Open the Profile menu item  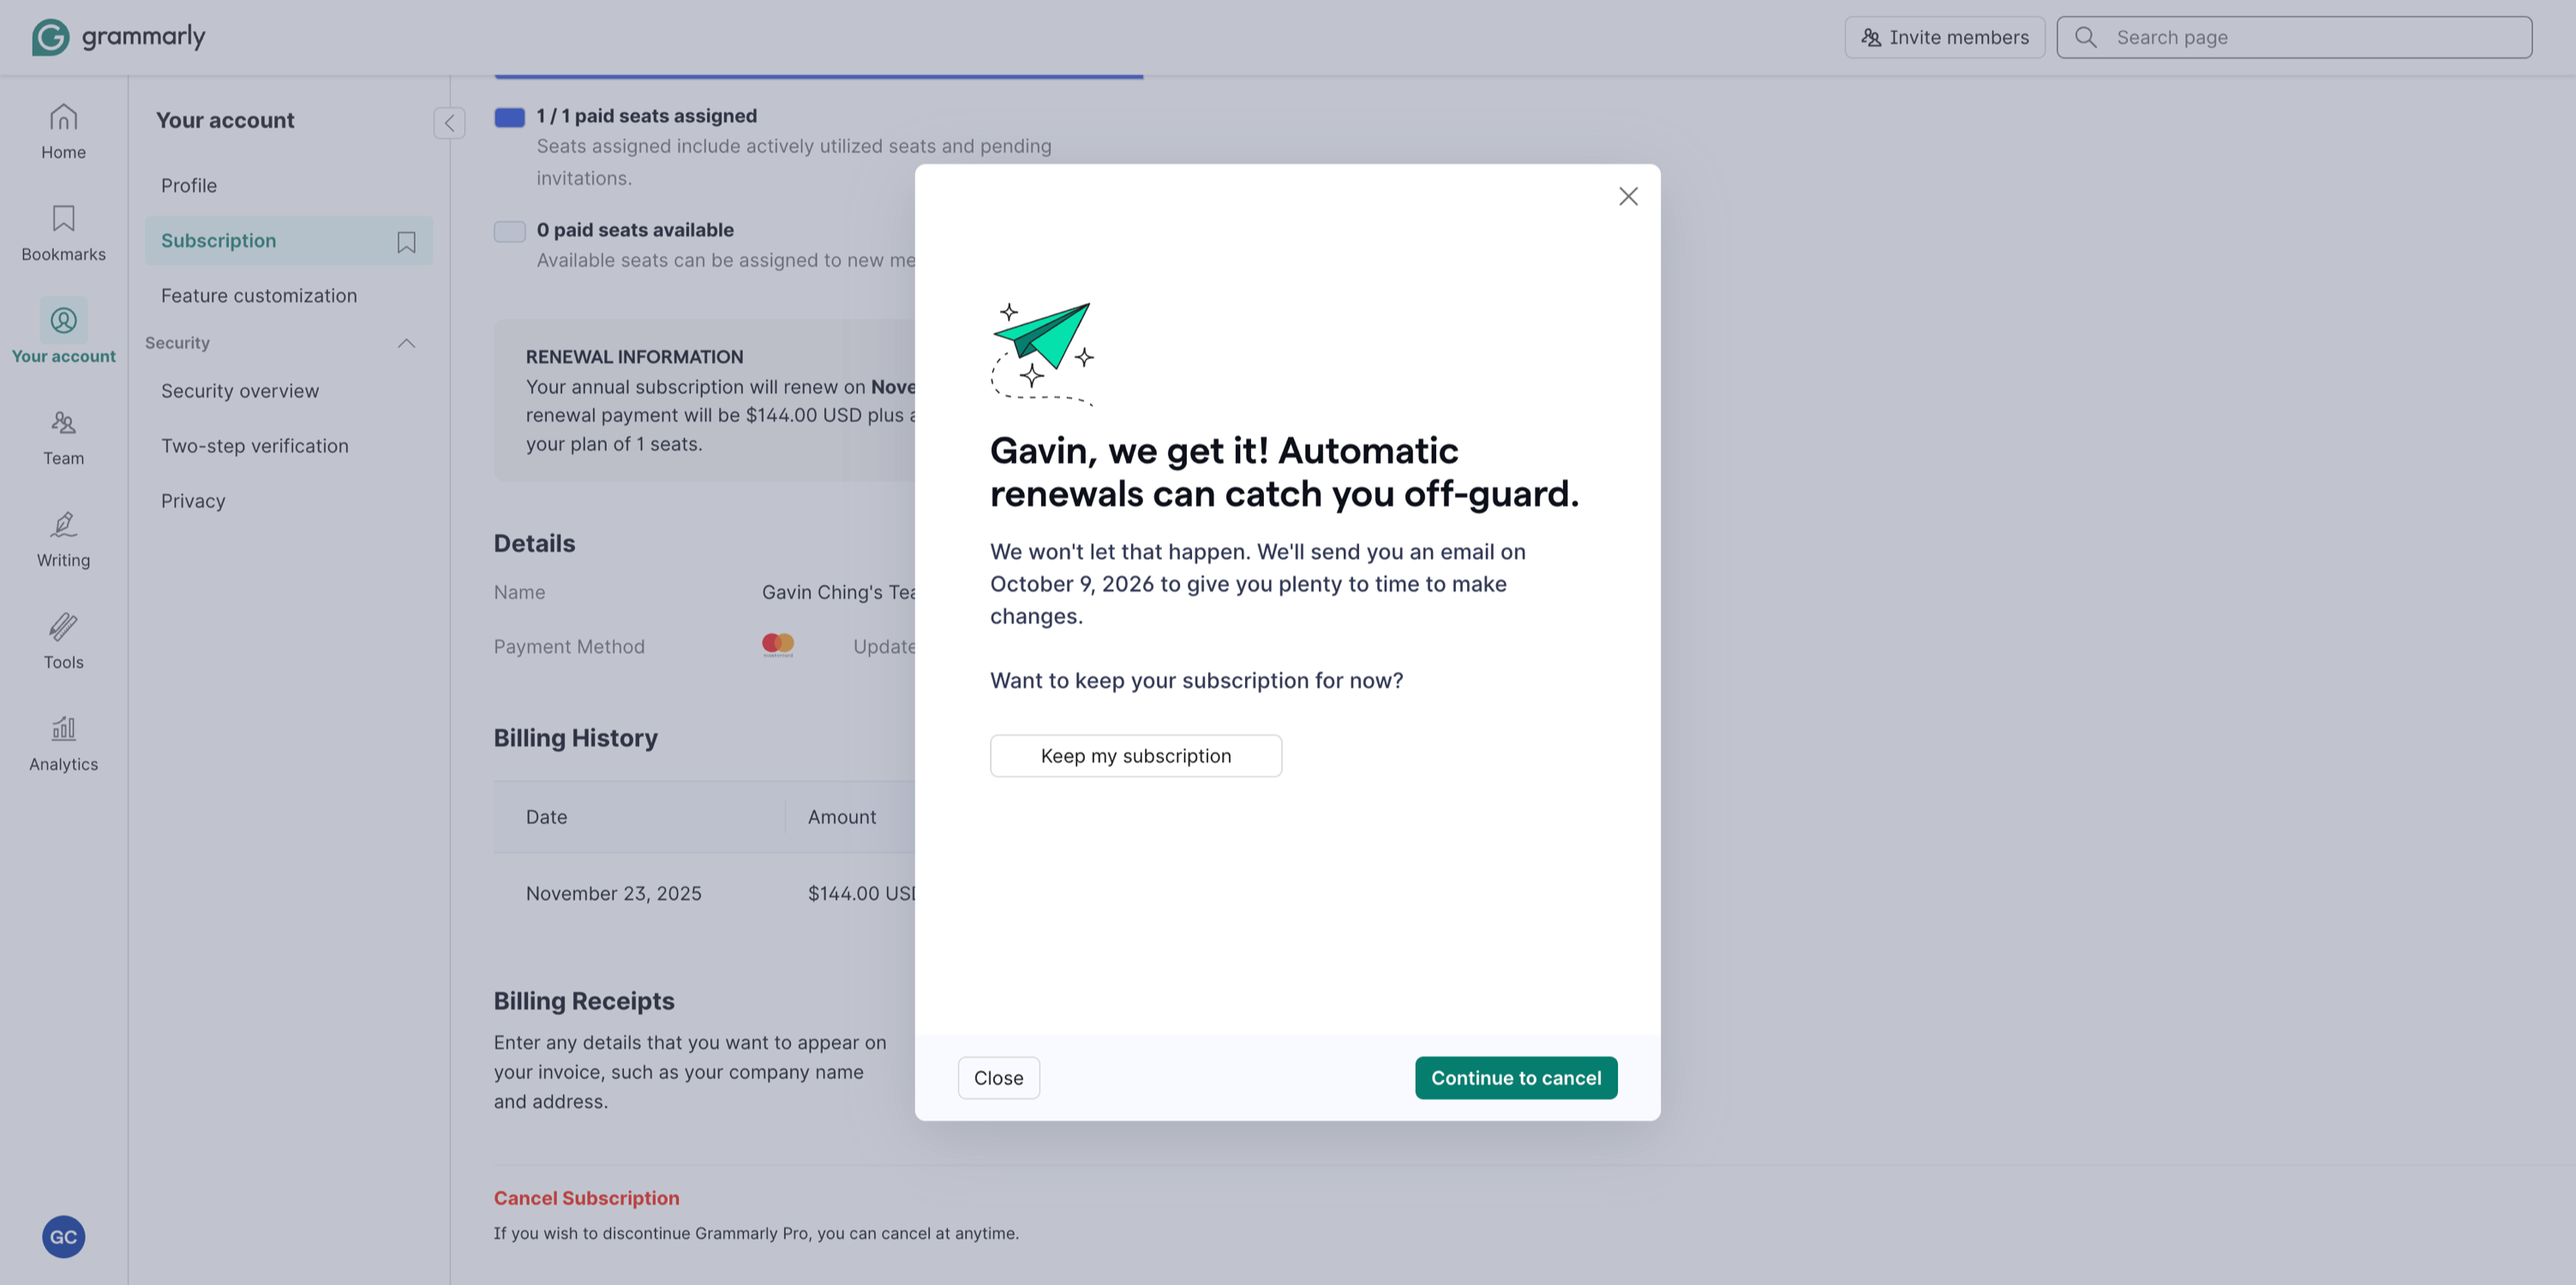point(189,185)
